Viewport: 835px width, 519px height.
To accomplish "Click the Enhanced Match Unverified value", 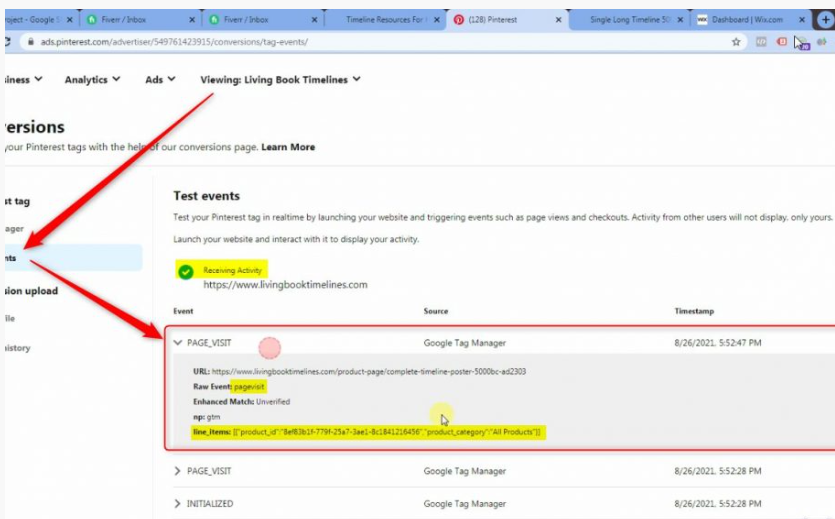I will tap(273, 402).
